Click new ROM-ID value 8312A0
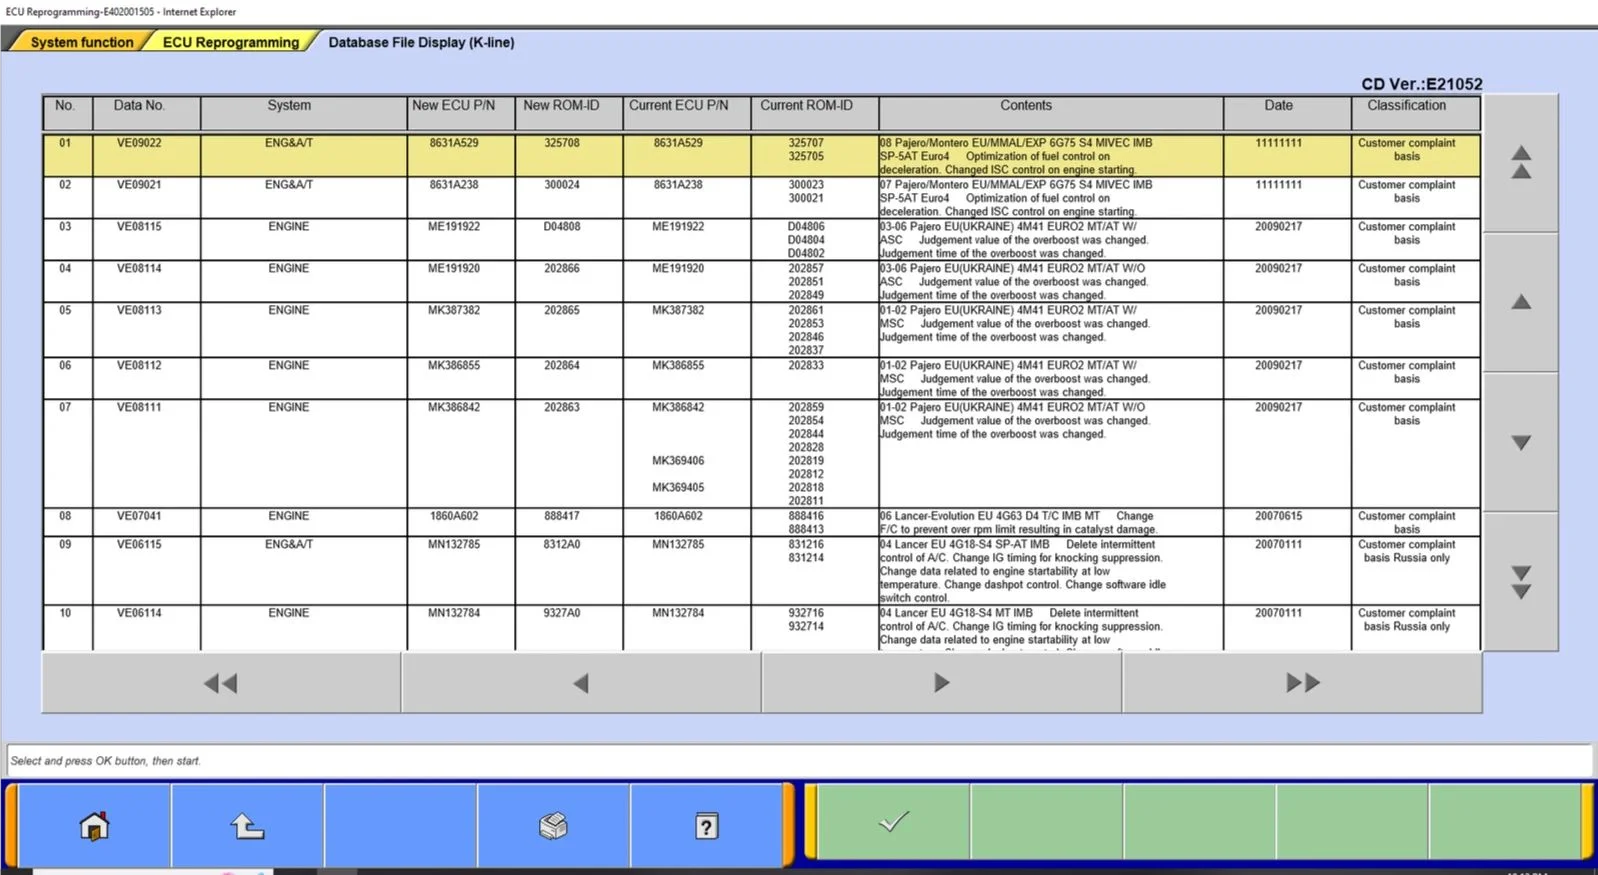1598x875 pixels. [x=562, y=545]
